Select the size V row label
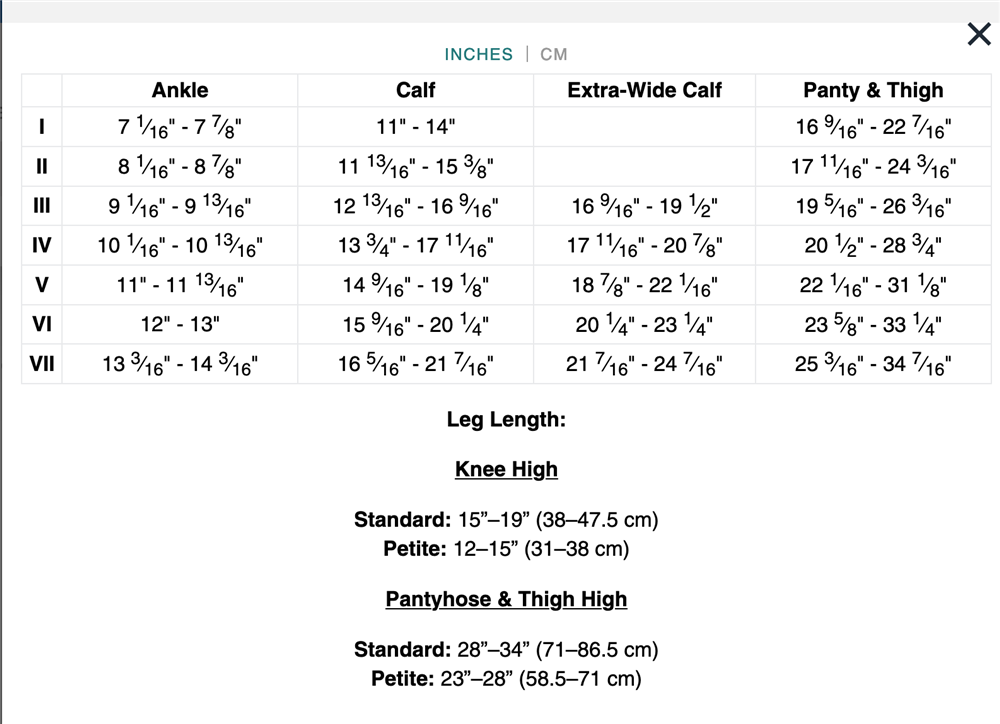The width and height of the screenshot is (1000, 724). click(42, 285)
